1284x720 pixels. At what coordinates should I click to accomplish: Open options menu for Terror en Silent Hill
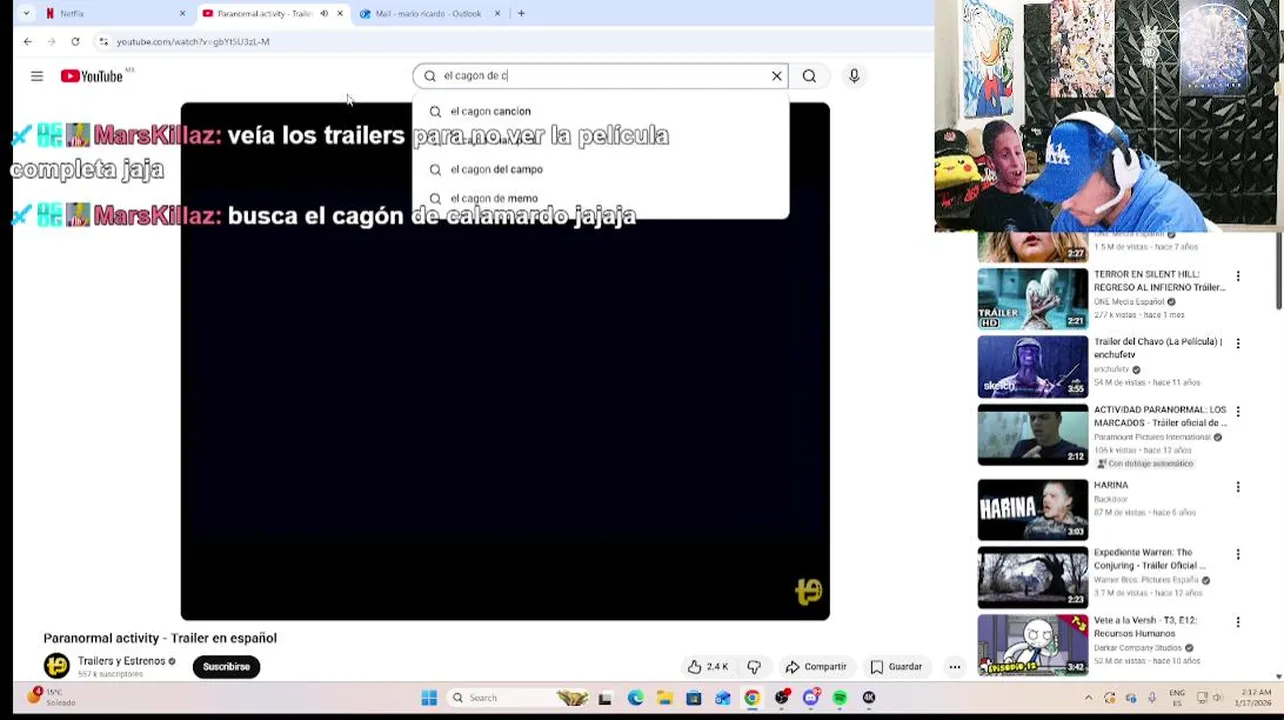click(1238, 276)
